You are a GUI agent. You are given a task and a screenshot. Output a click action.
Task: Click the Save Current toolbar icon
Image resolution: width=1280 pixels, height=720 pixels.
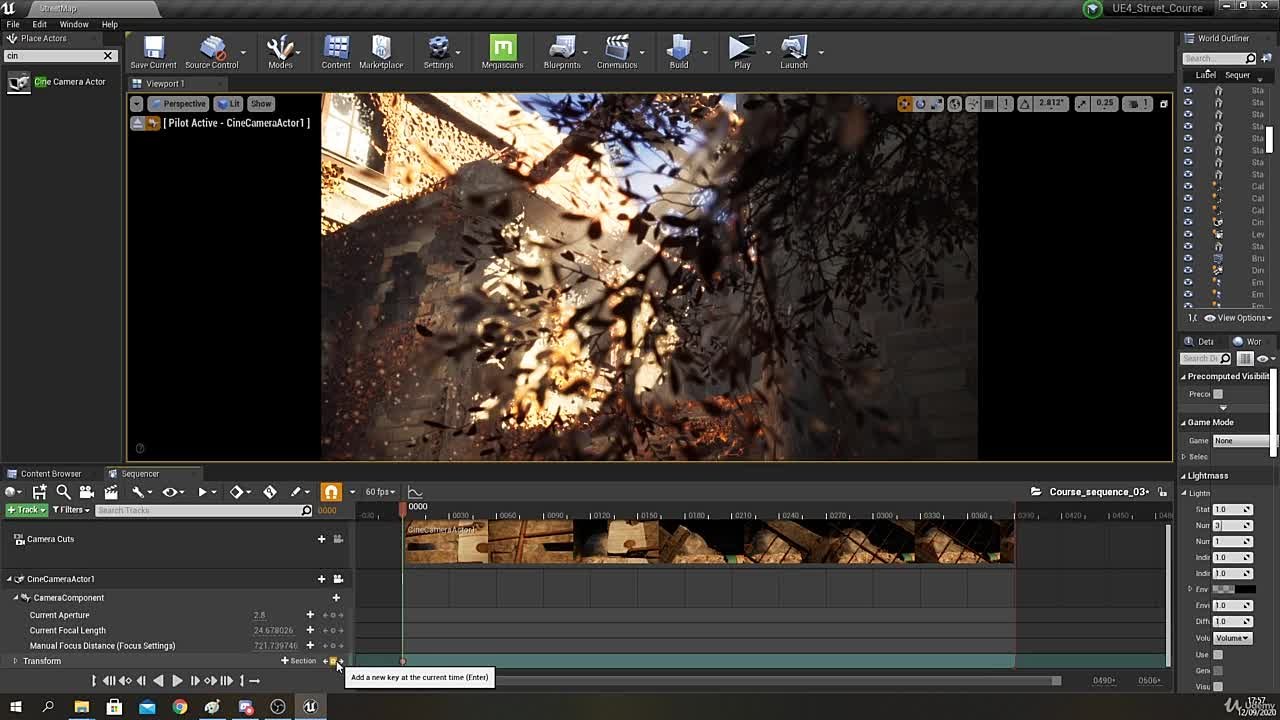(x=153, y=52)
